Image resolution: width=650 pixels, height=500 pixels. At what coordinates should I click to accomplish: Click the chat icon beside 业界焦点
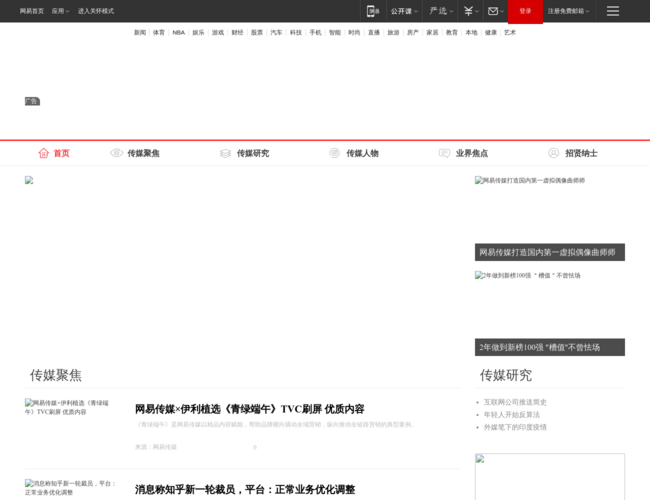[x=444, y=153]
